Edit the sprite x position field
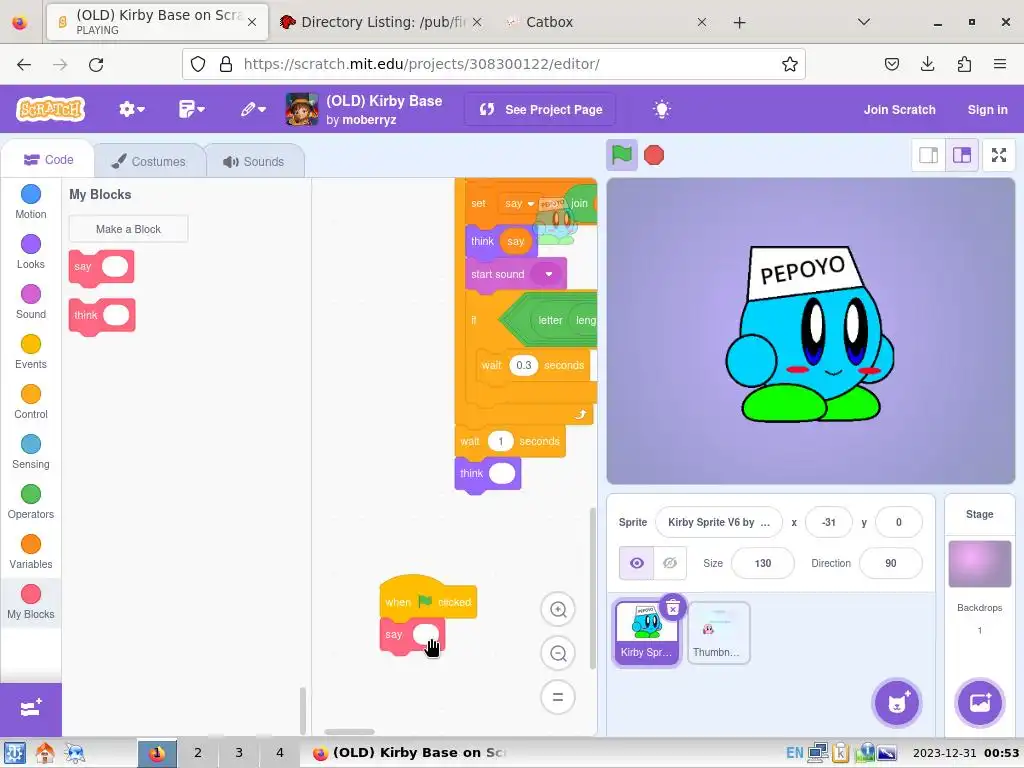The image size is (1024, 768). click(x=828, y=522)
